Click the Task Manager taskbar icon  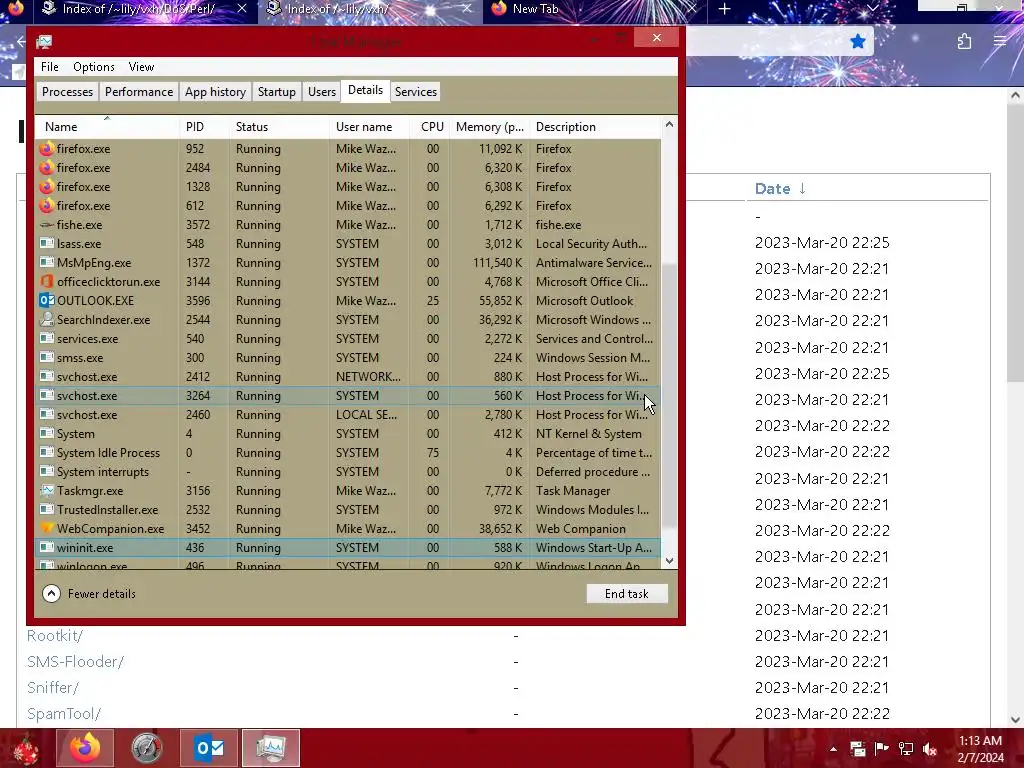coord(271,748)
